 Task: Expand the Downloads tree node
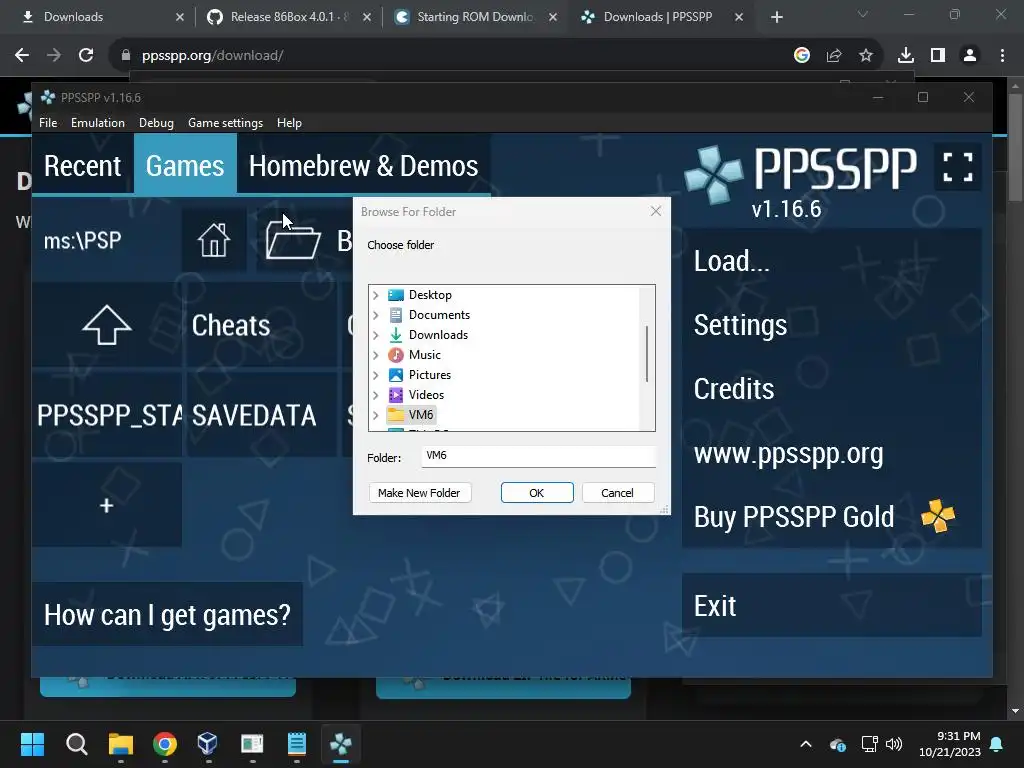click(x=376, y=335)
